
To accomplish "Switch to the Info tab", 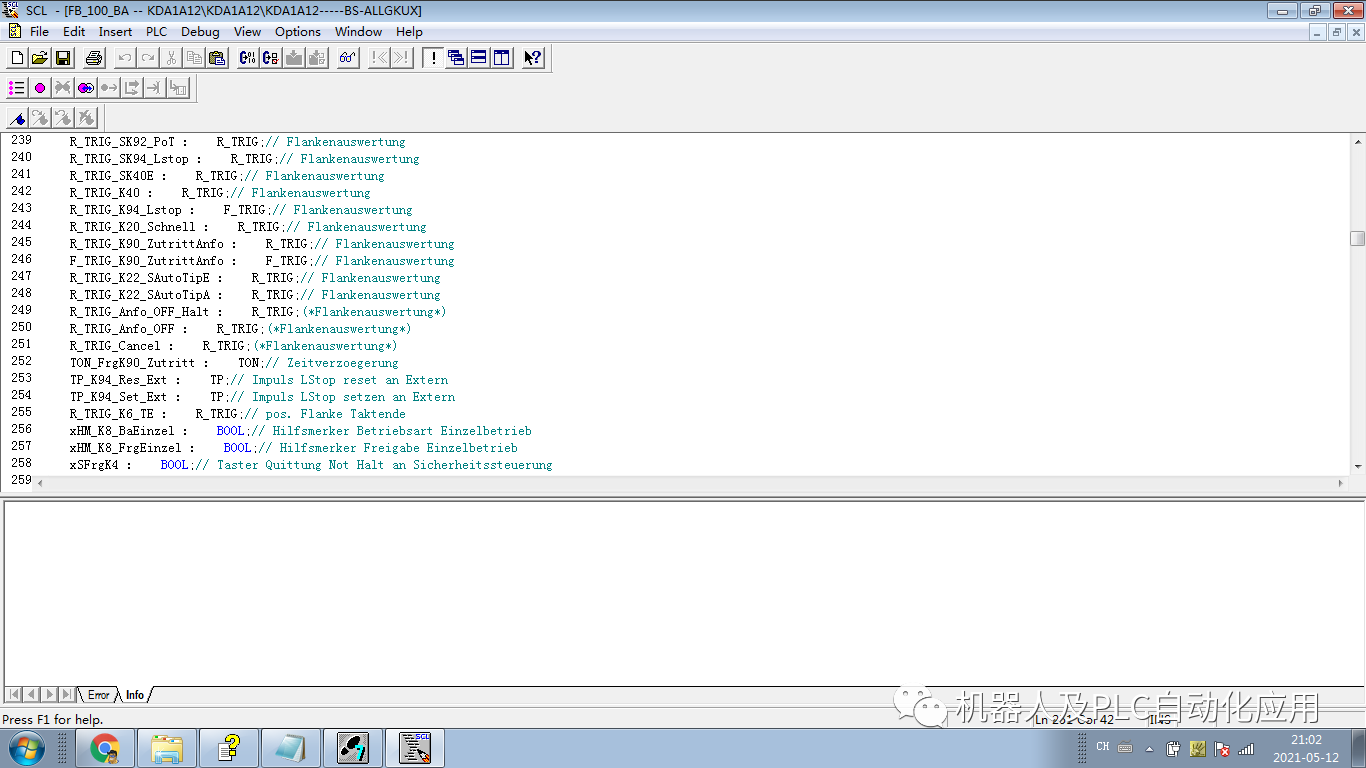I will pos(134,695).
